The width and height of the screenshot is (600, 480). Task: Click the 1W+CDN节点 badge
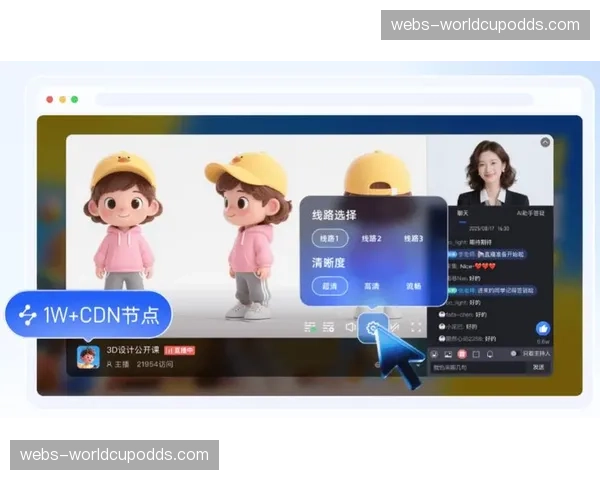pyautogui.click(x=89, y=315)
